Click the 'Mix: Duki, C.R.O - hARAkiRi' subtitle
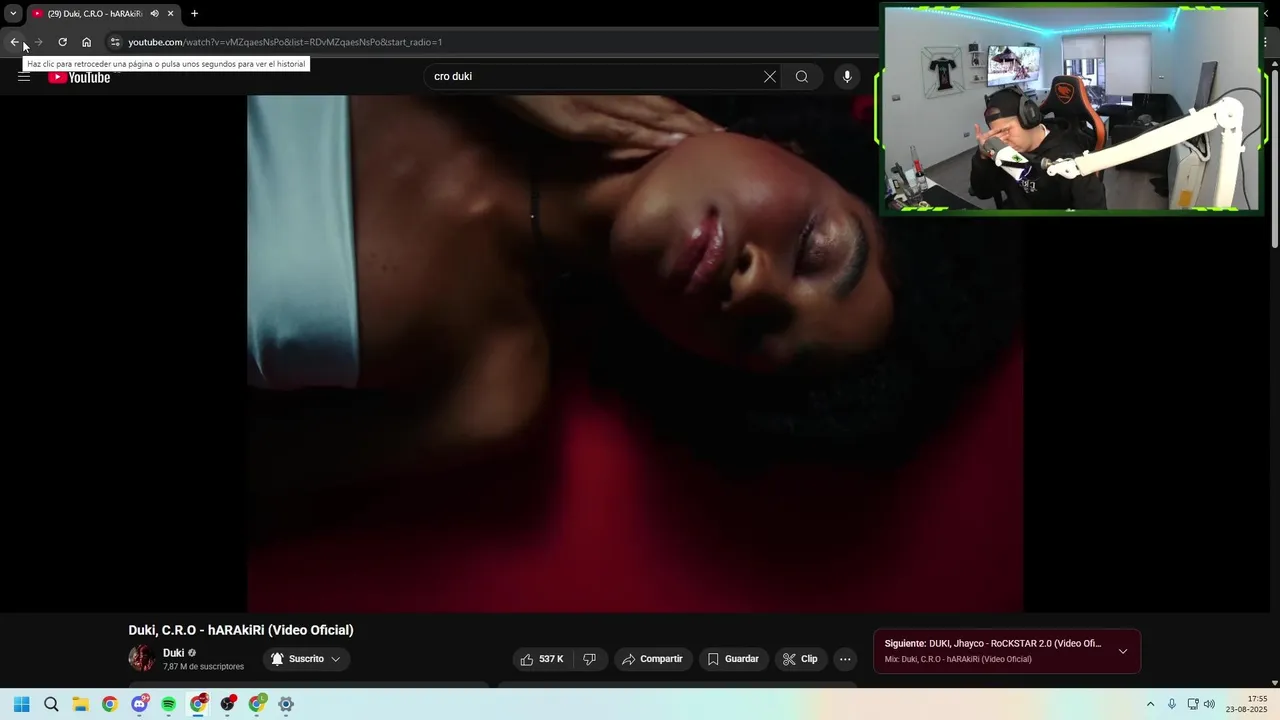The image size is (1280, 720). pyautogui.click(x=958, y=660)
